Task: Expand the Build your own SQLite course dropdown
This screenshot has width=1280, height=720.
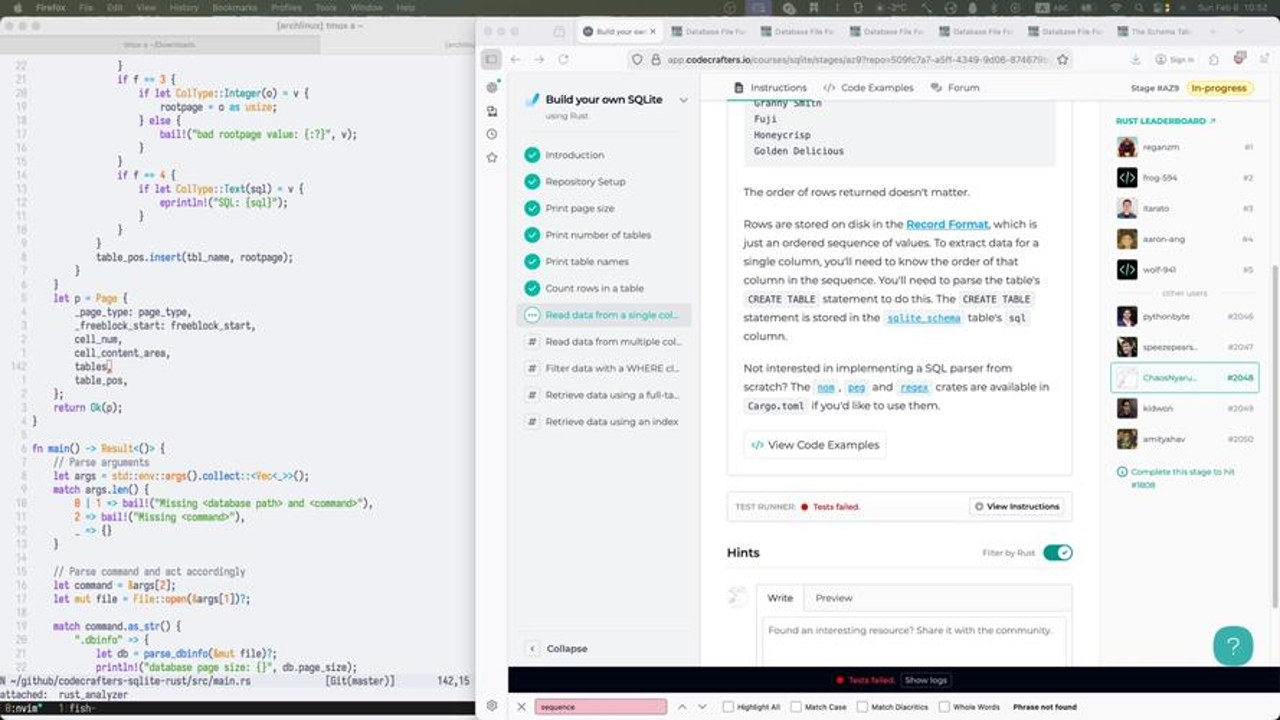Action: pyautogui.click(x=684, y=100)
